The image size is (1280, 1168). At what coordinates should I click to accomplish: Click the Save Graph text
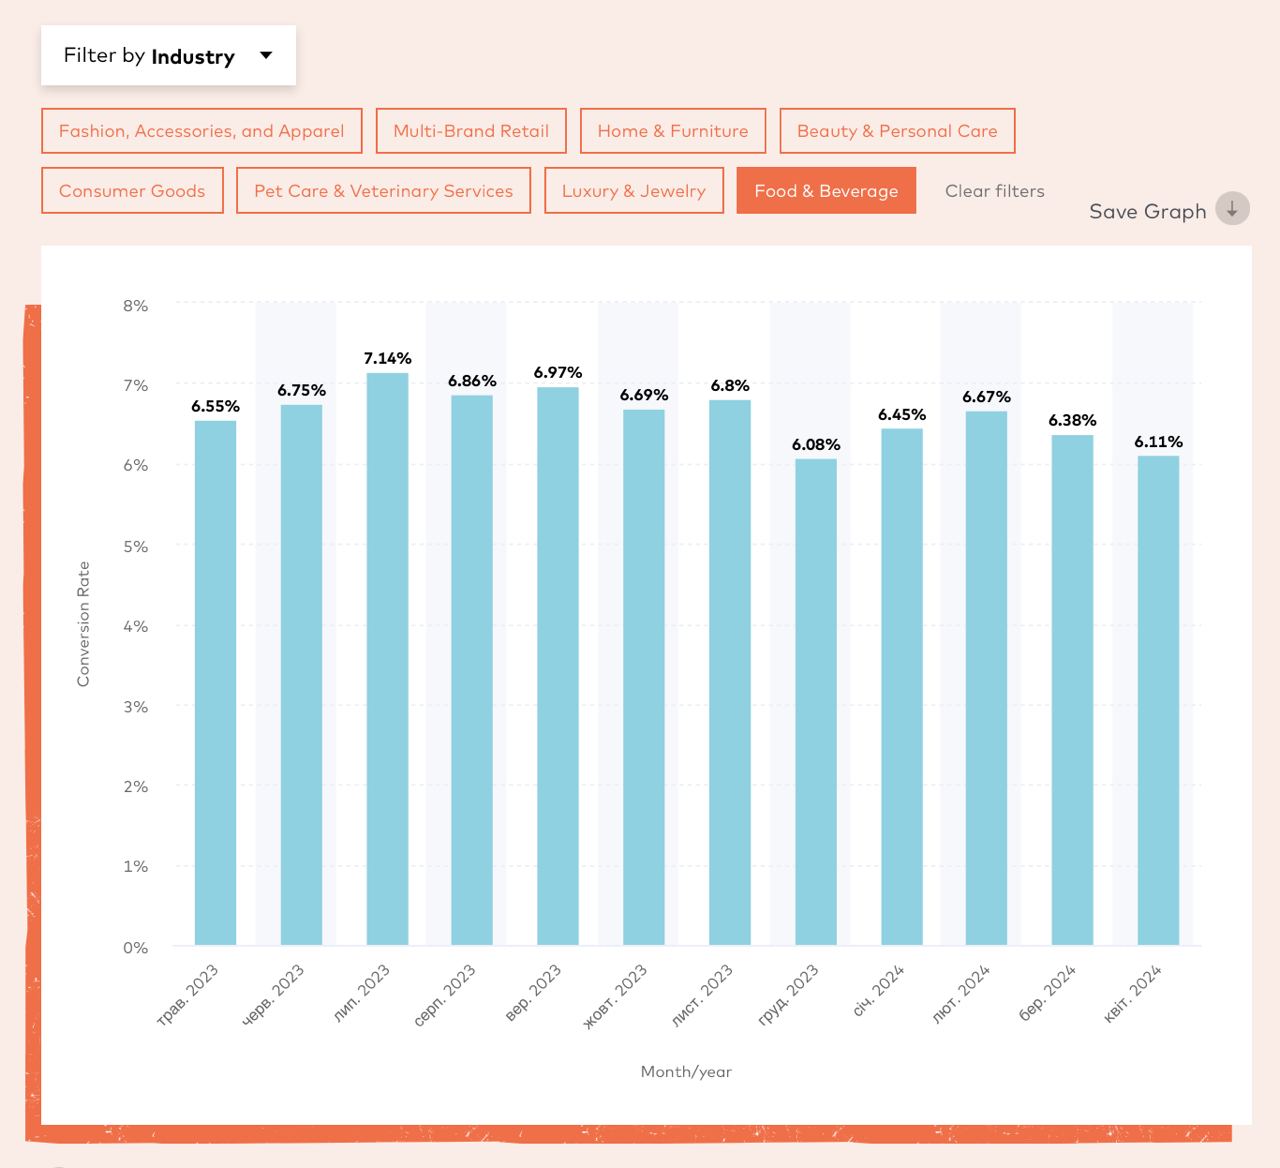(1147, 211)
